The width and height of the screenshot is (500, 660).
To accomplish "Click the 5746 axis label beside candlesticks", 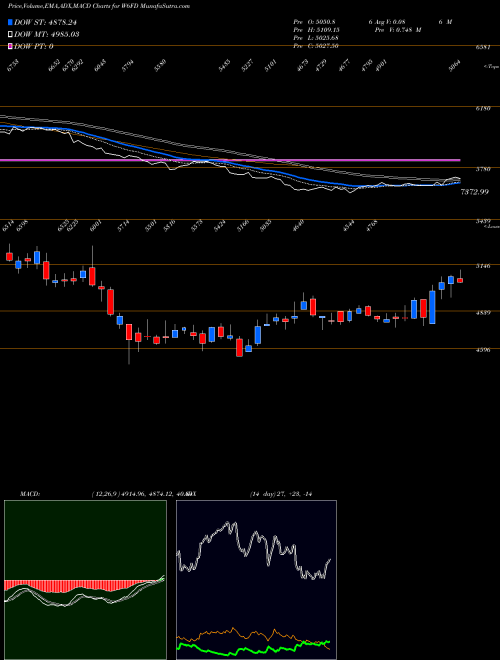I will tap(483, 266).
